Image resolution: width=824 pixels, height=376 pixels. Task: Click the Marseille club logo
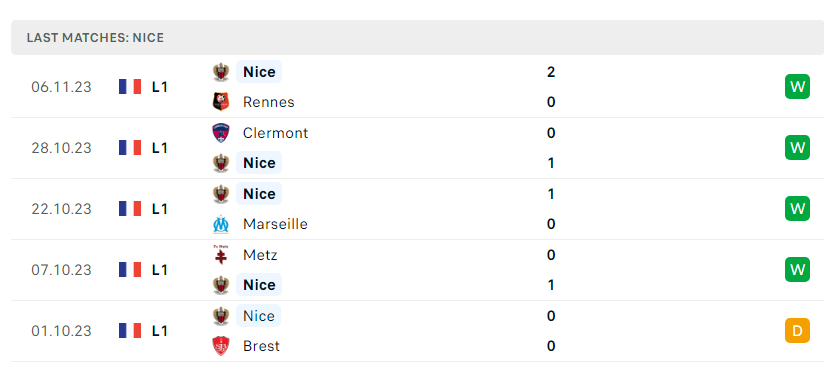click(x=221, y=225)
